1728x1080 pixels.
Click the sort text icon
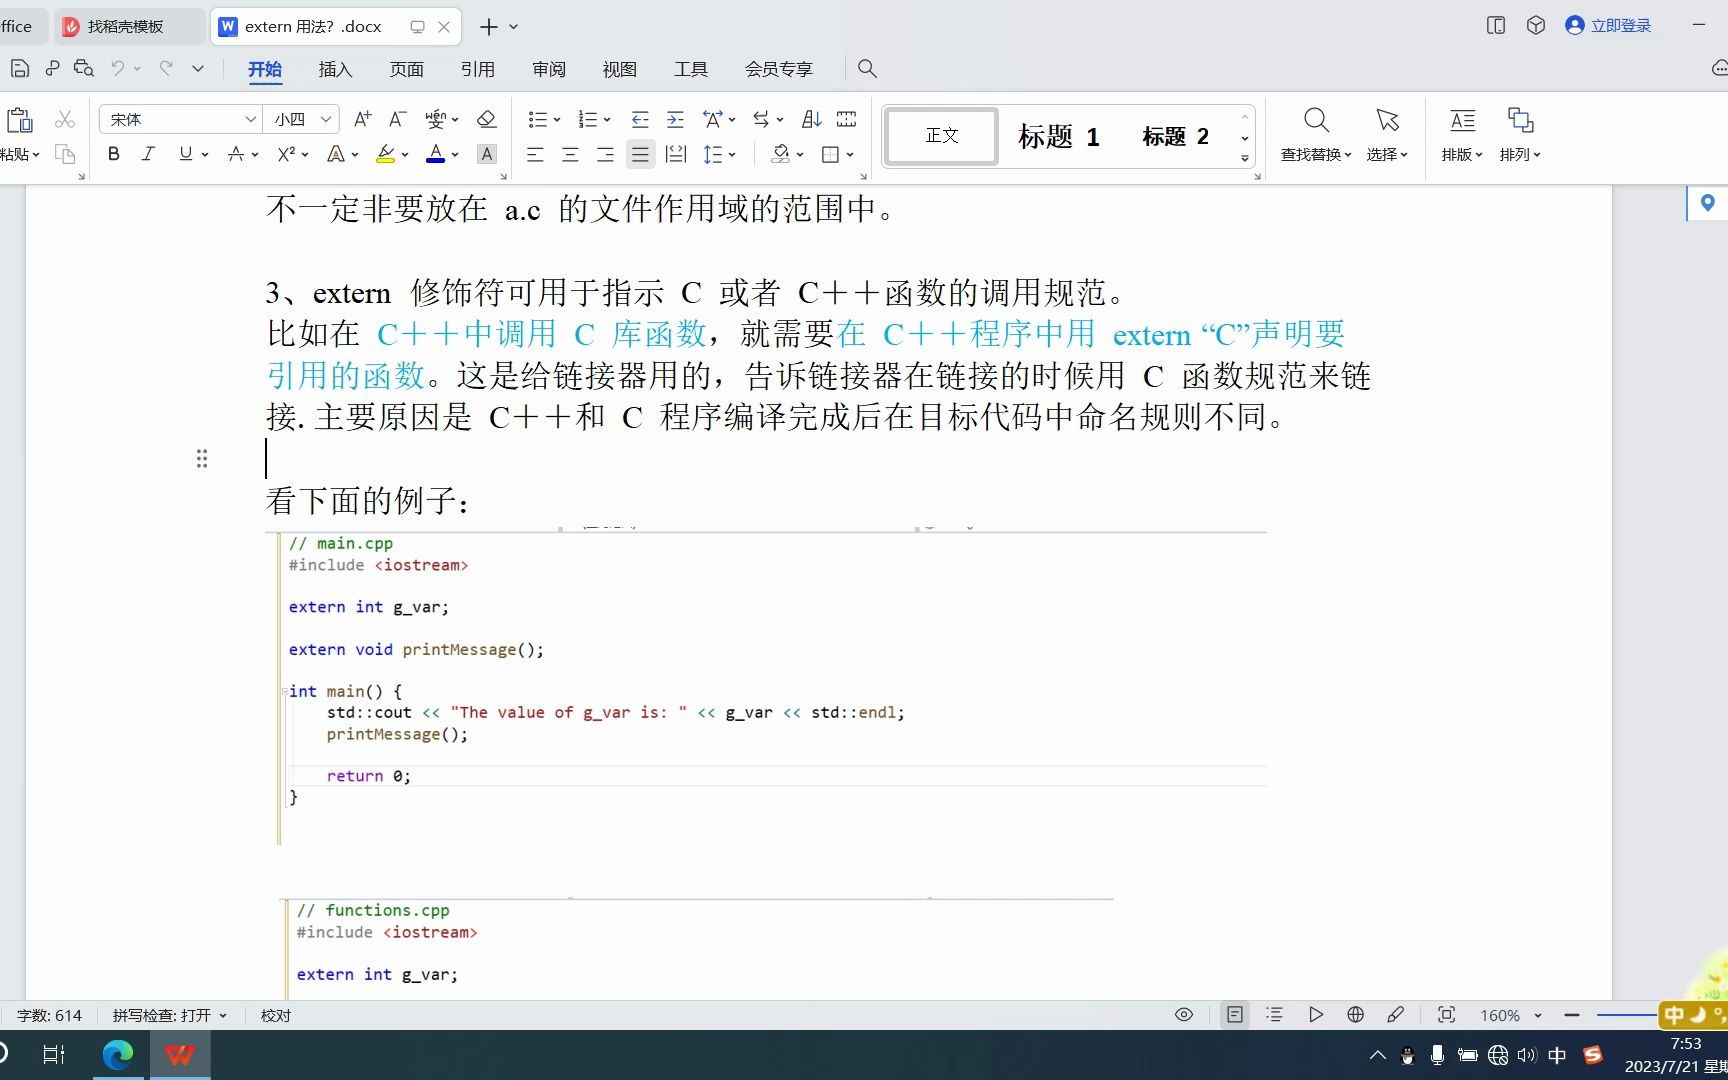coord(812,120)
